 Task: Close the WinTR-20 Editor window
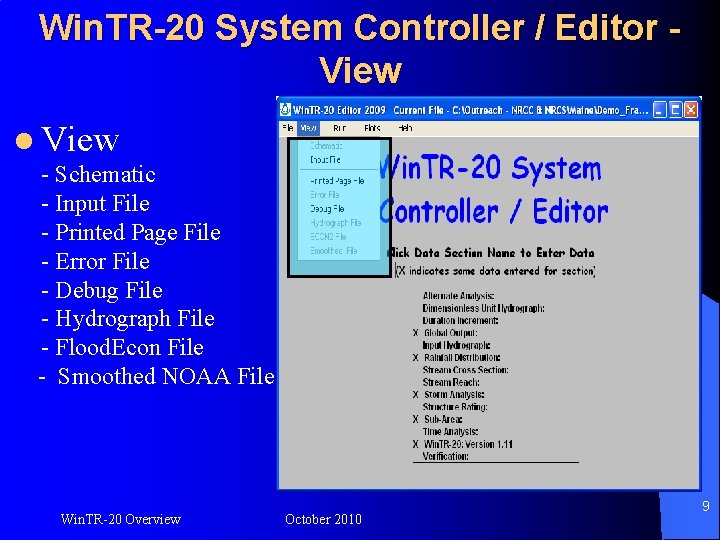691,110
